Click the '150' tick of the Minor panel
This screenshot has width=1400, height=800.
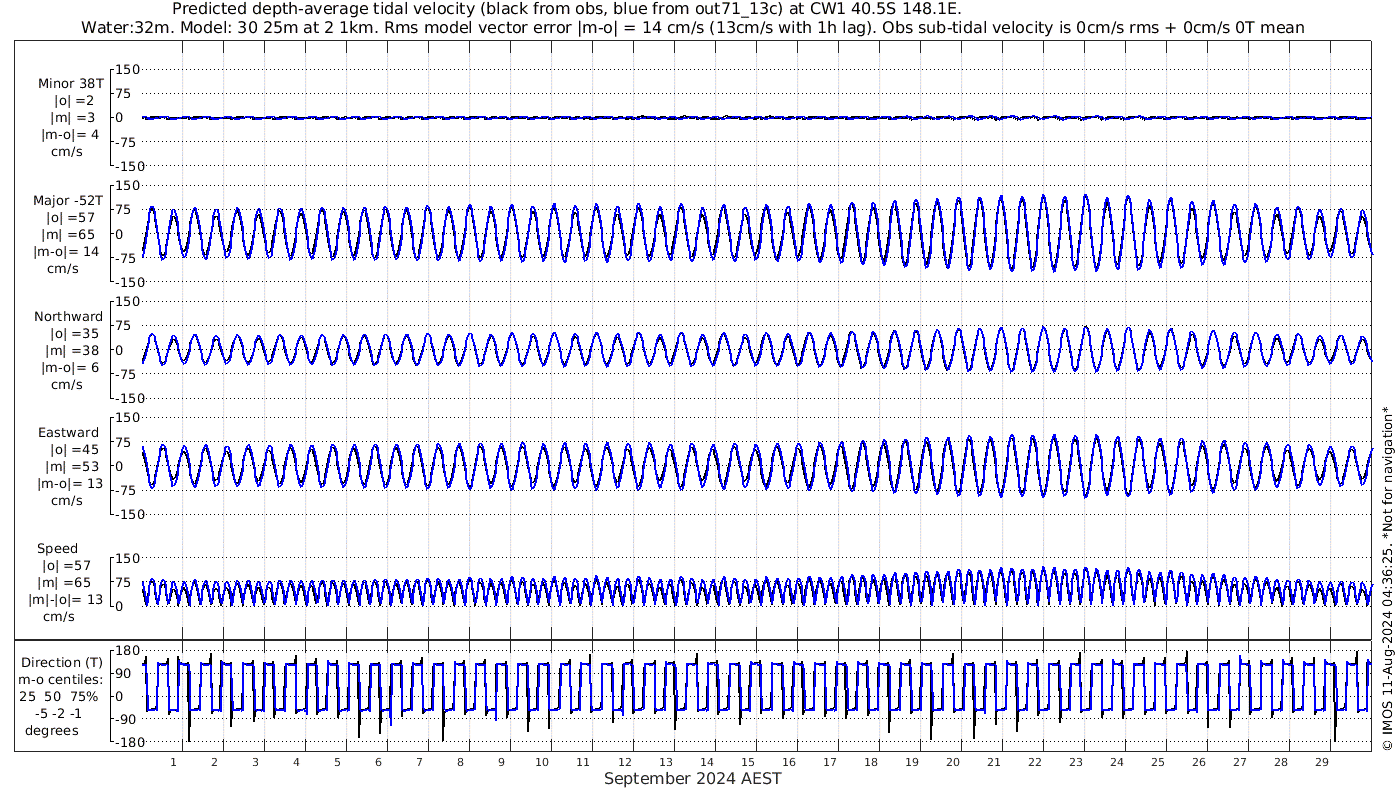click(128, 69)
